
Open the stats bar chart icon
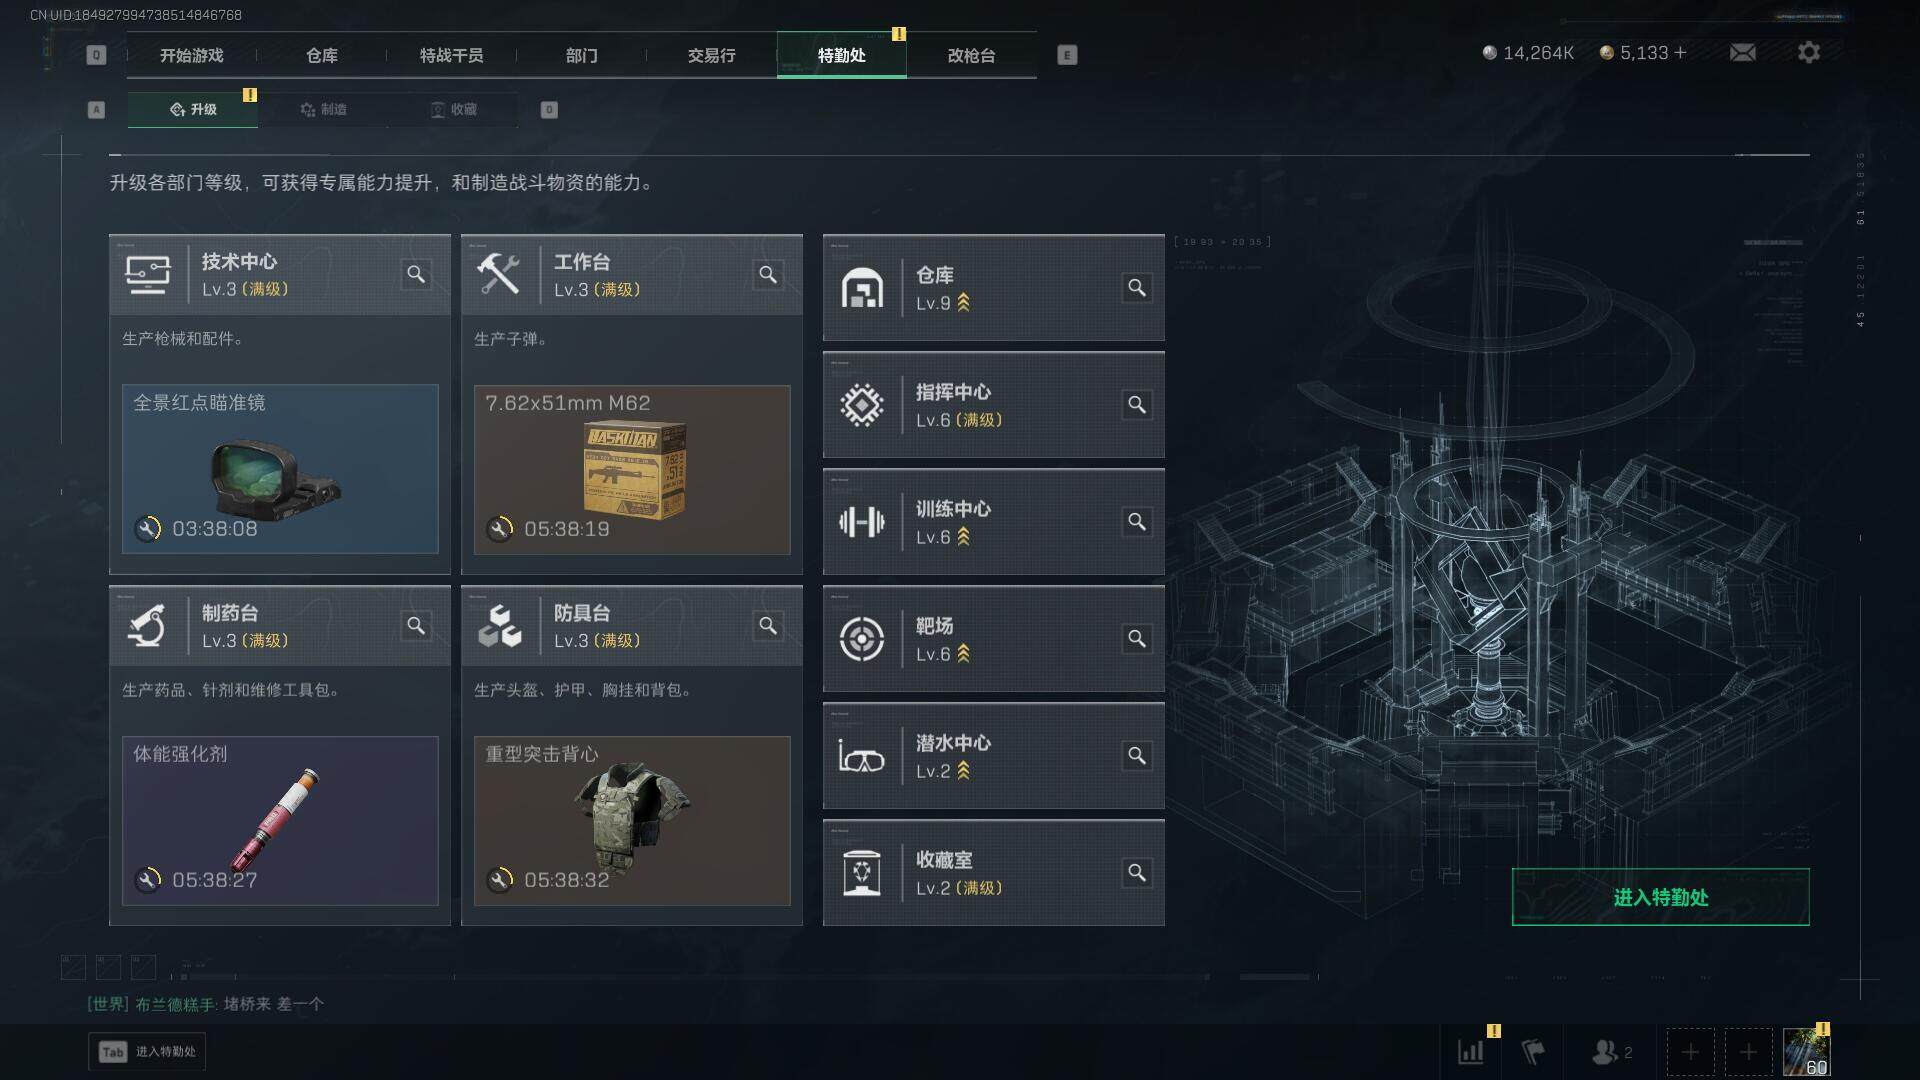coord(1471,1052)
